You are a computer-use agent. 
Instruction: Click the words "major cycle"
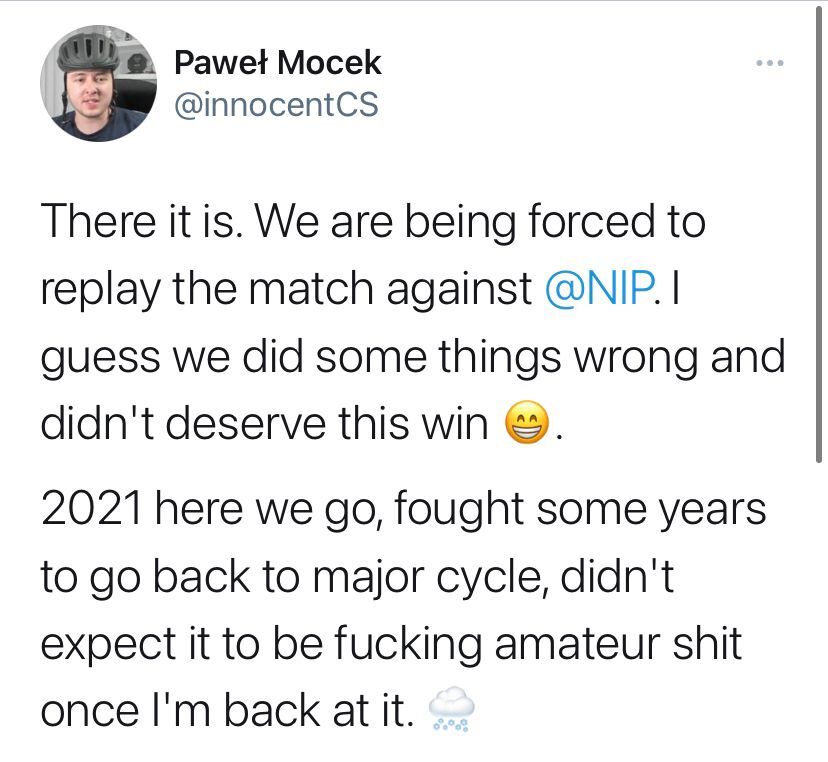coord(428,579)
